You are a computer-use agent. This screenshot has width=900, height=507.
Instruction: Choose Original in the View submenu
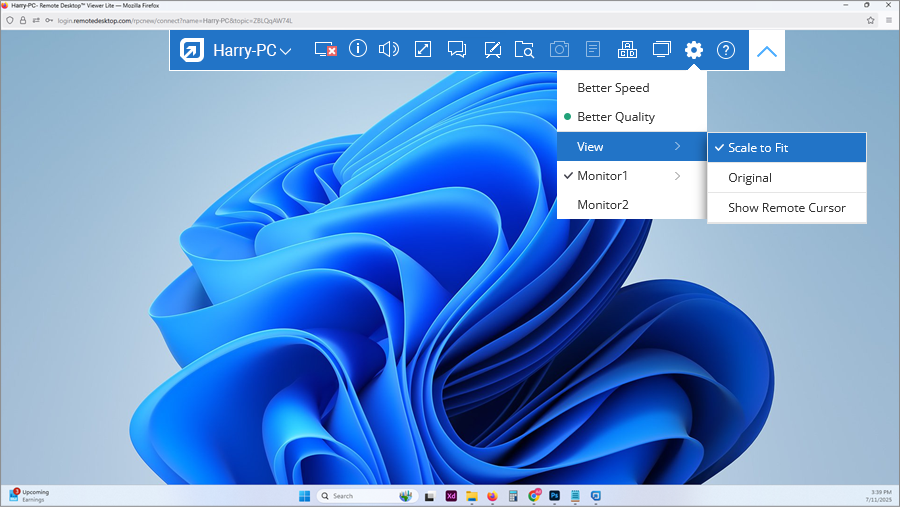click(750, 178)
